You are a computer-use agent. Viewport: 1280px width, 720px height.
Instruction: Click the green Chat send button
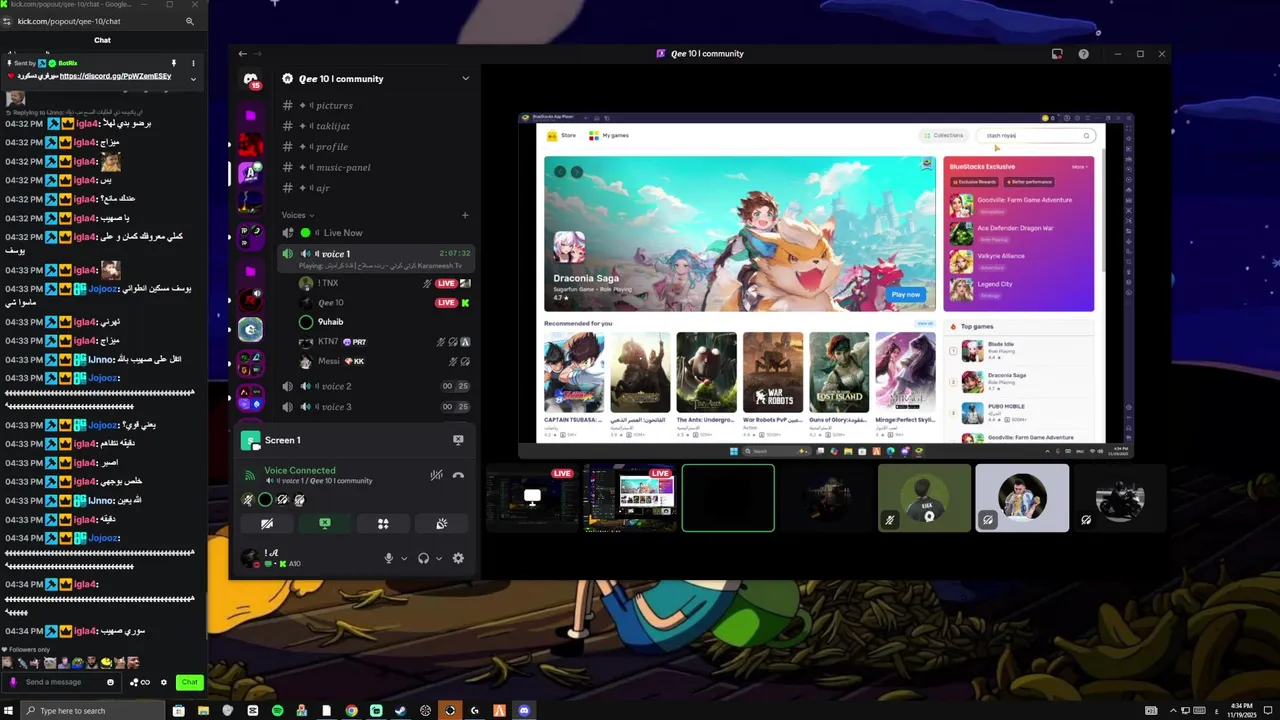(189, 682)
